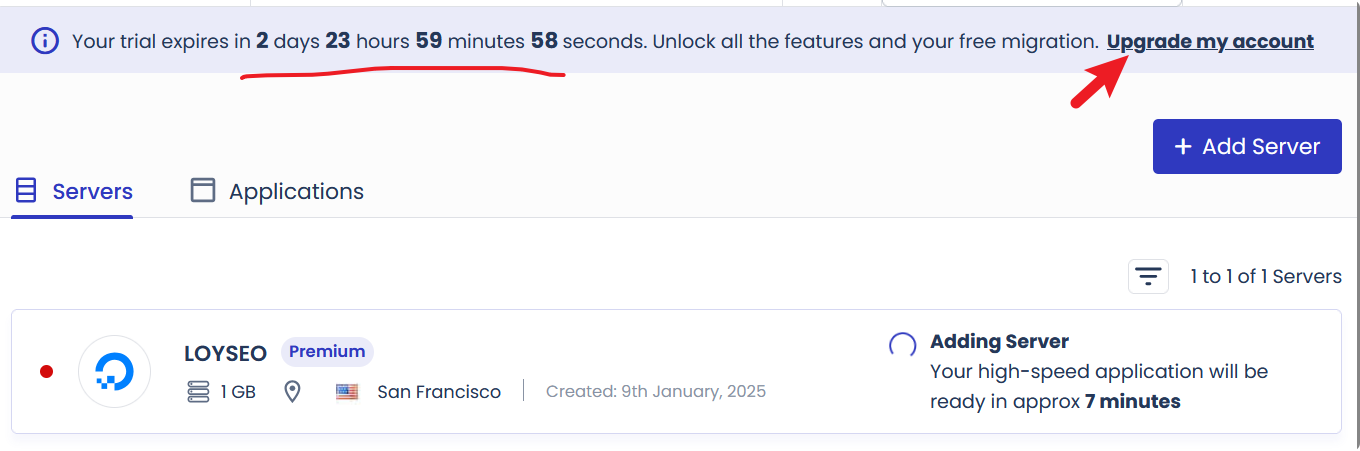Click the info icon in the trial banner
The image size is (1360, 451).
(45, 41)
